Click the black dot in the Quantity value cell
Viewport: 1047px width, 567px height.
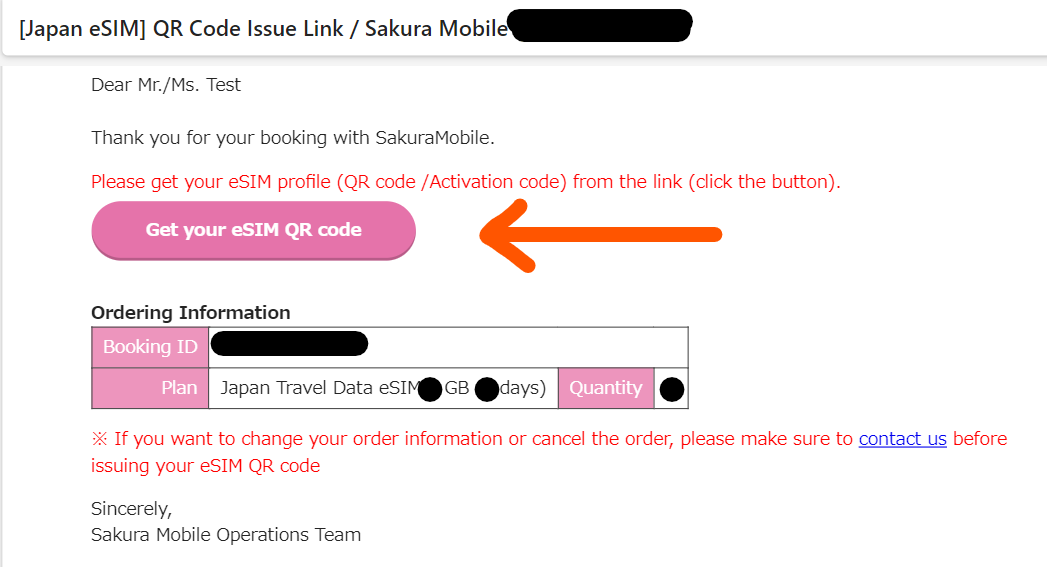672,389
